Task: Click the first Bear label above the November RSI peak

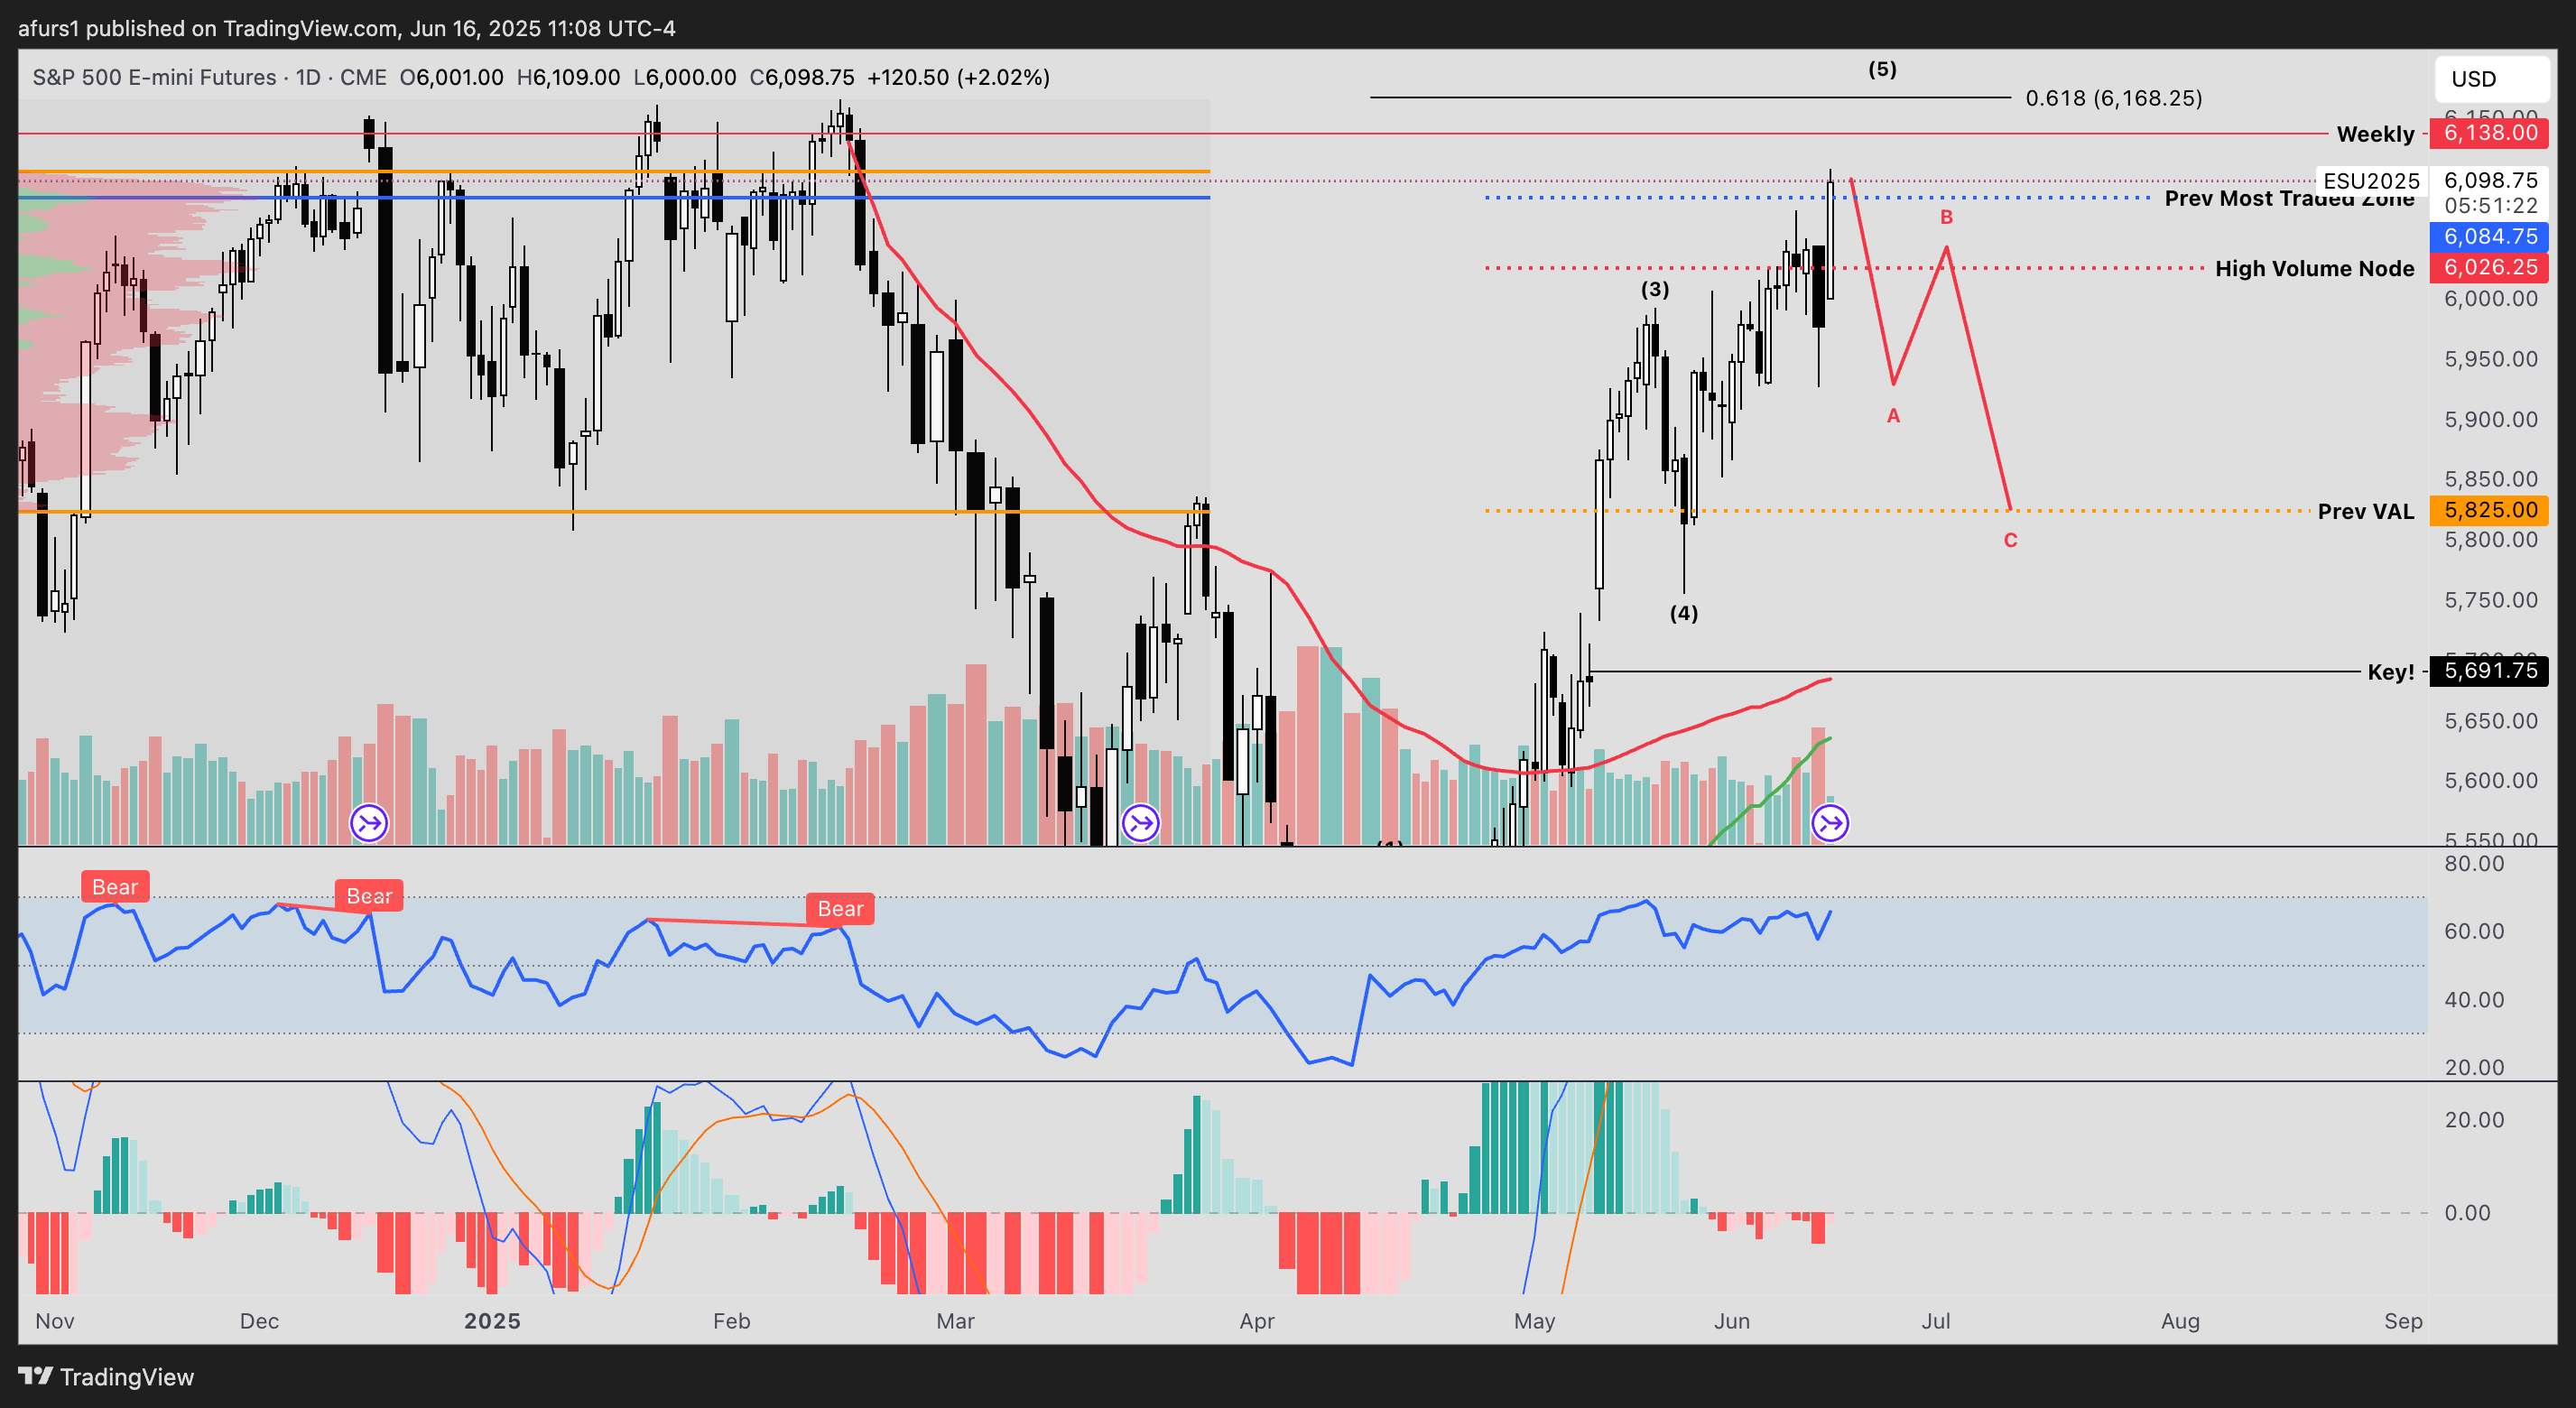Action: [x=115, y=887]
